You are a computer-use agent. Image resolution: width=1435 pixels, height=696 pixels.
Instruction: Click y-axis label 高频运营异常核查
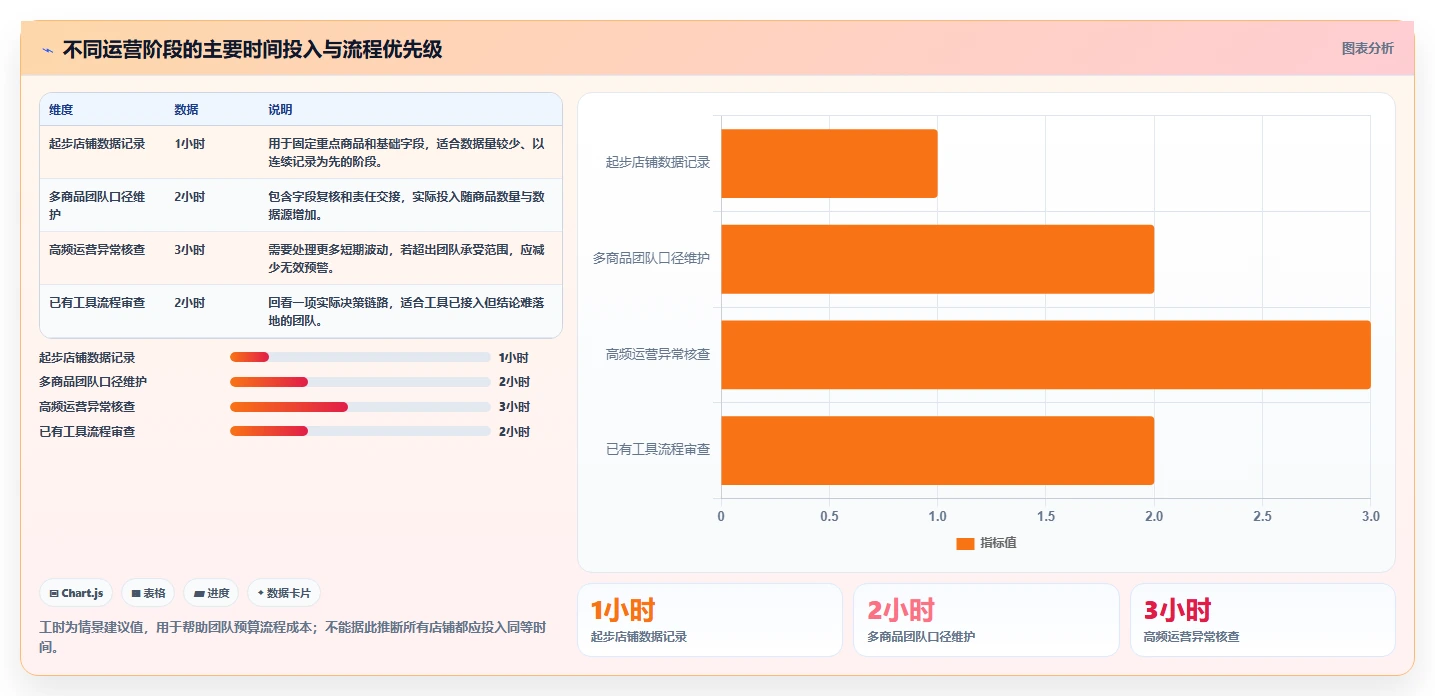tap(658, 354)
